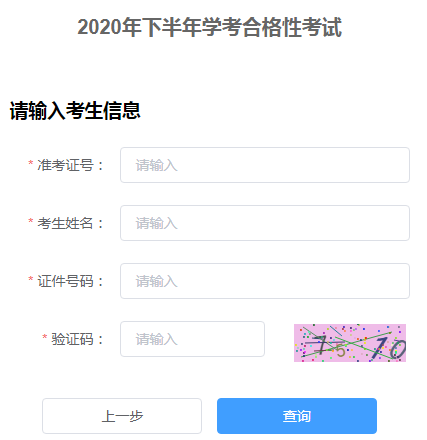Click the 请输入考生信息 section heading

click(x=75, y=111)
